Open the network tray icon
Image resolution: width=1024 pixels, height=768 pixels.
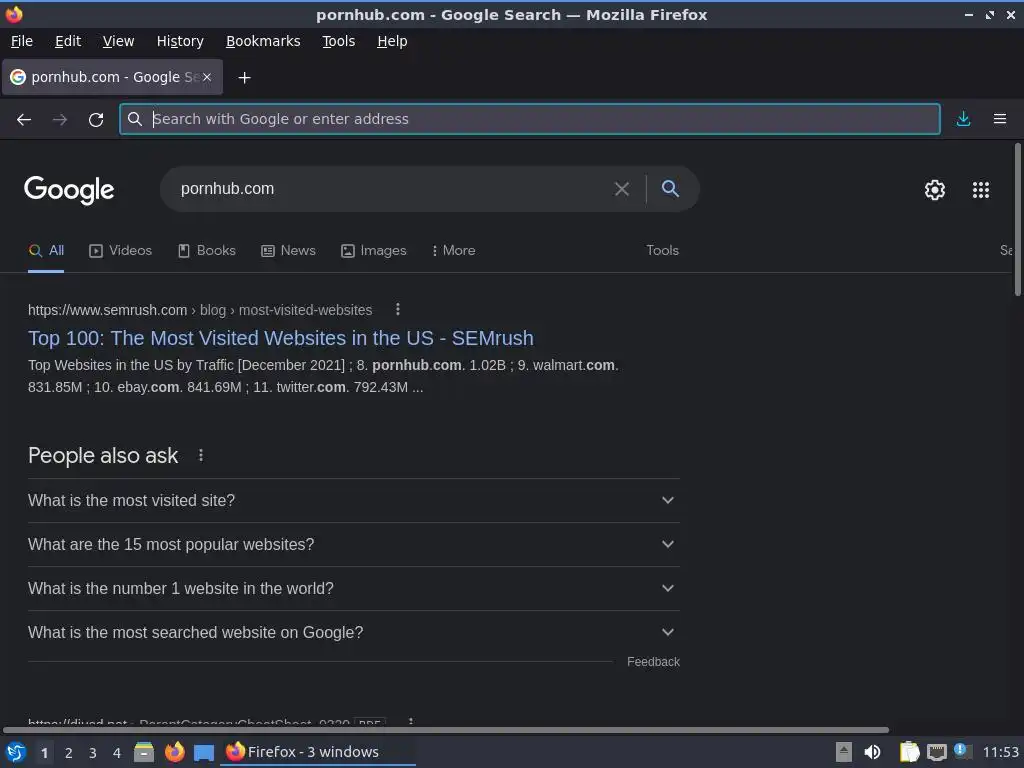[936, 752]
